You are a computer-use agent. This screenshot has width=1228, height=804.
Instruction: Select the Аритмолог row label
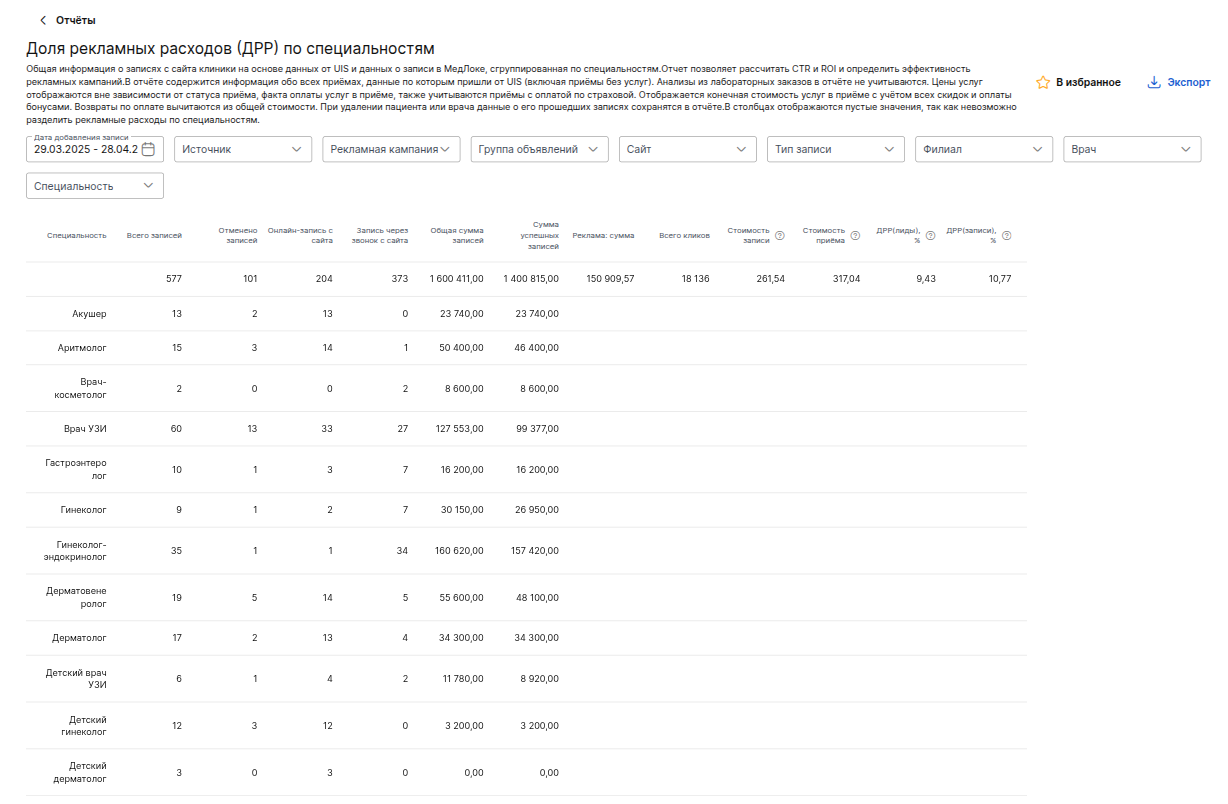[x=82, y=348]
